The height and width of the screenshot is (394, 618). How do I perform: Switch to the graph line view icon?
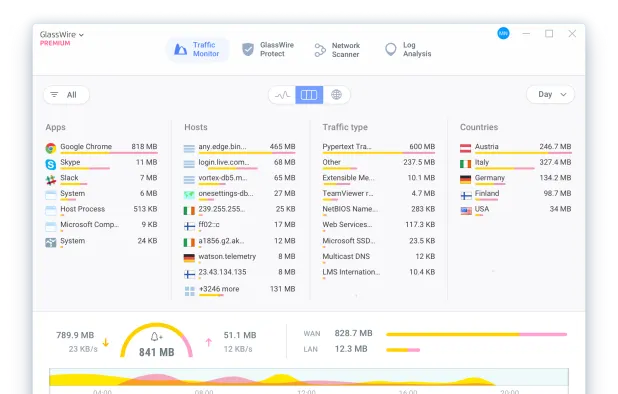pyautogui.click(x=282, y=95)
